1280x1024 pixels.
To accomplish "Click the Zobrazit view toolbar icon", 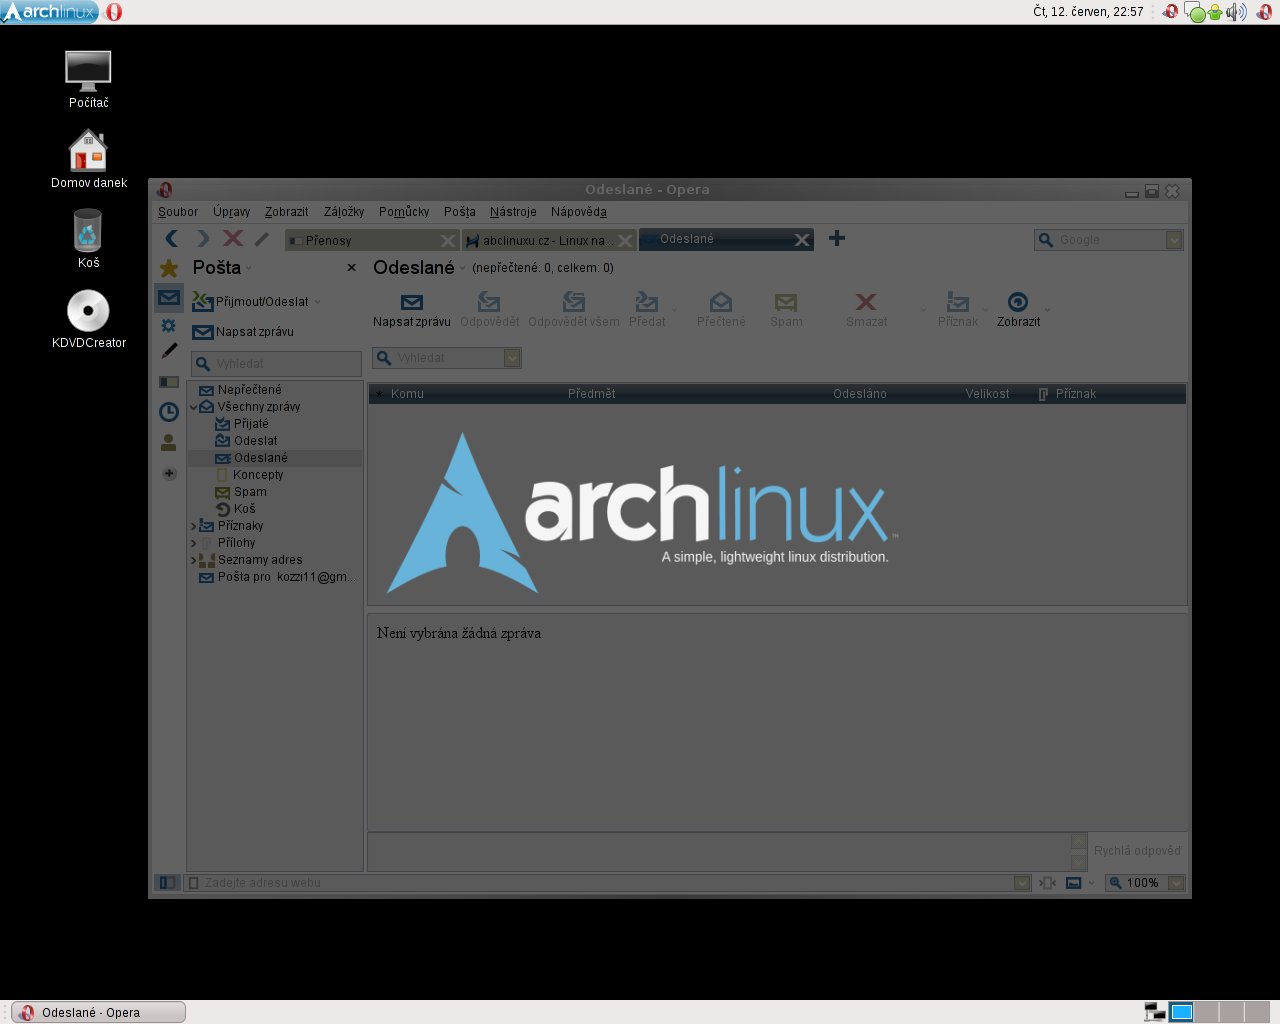I will [x=1018, y=310].
